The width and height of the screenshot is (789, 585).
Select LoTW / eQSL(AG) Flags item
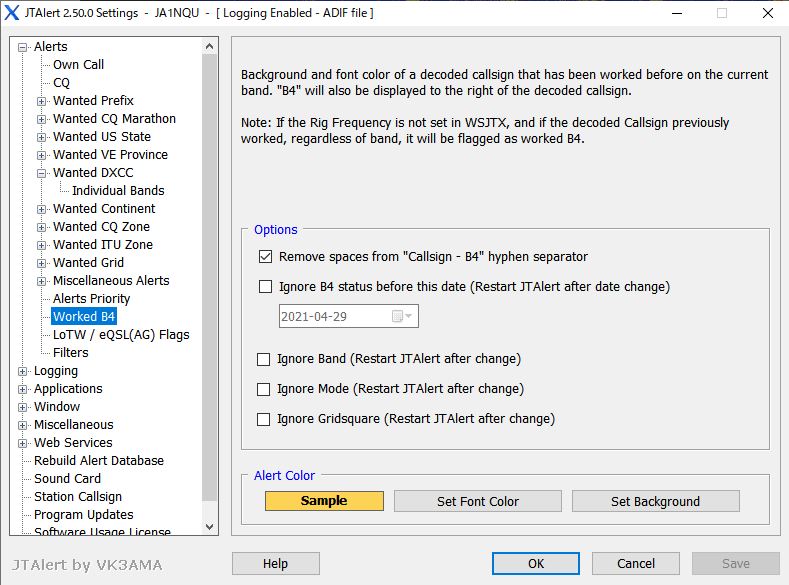[120, 335]
